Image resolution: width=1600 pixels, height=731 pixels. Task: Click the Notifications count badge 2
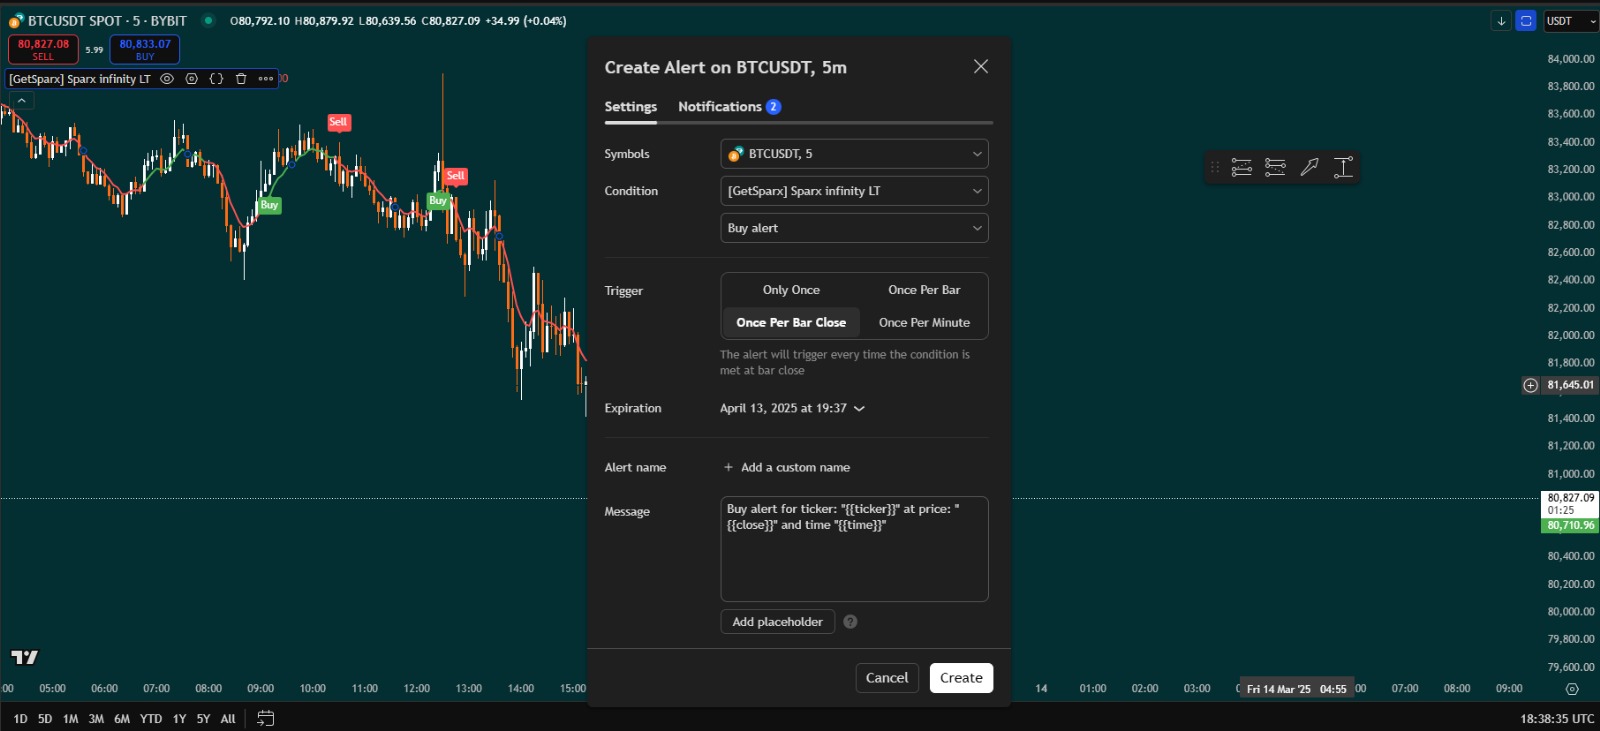(773, 107)
